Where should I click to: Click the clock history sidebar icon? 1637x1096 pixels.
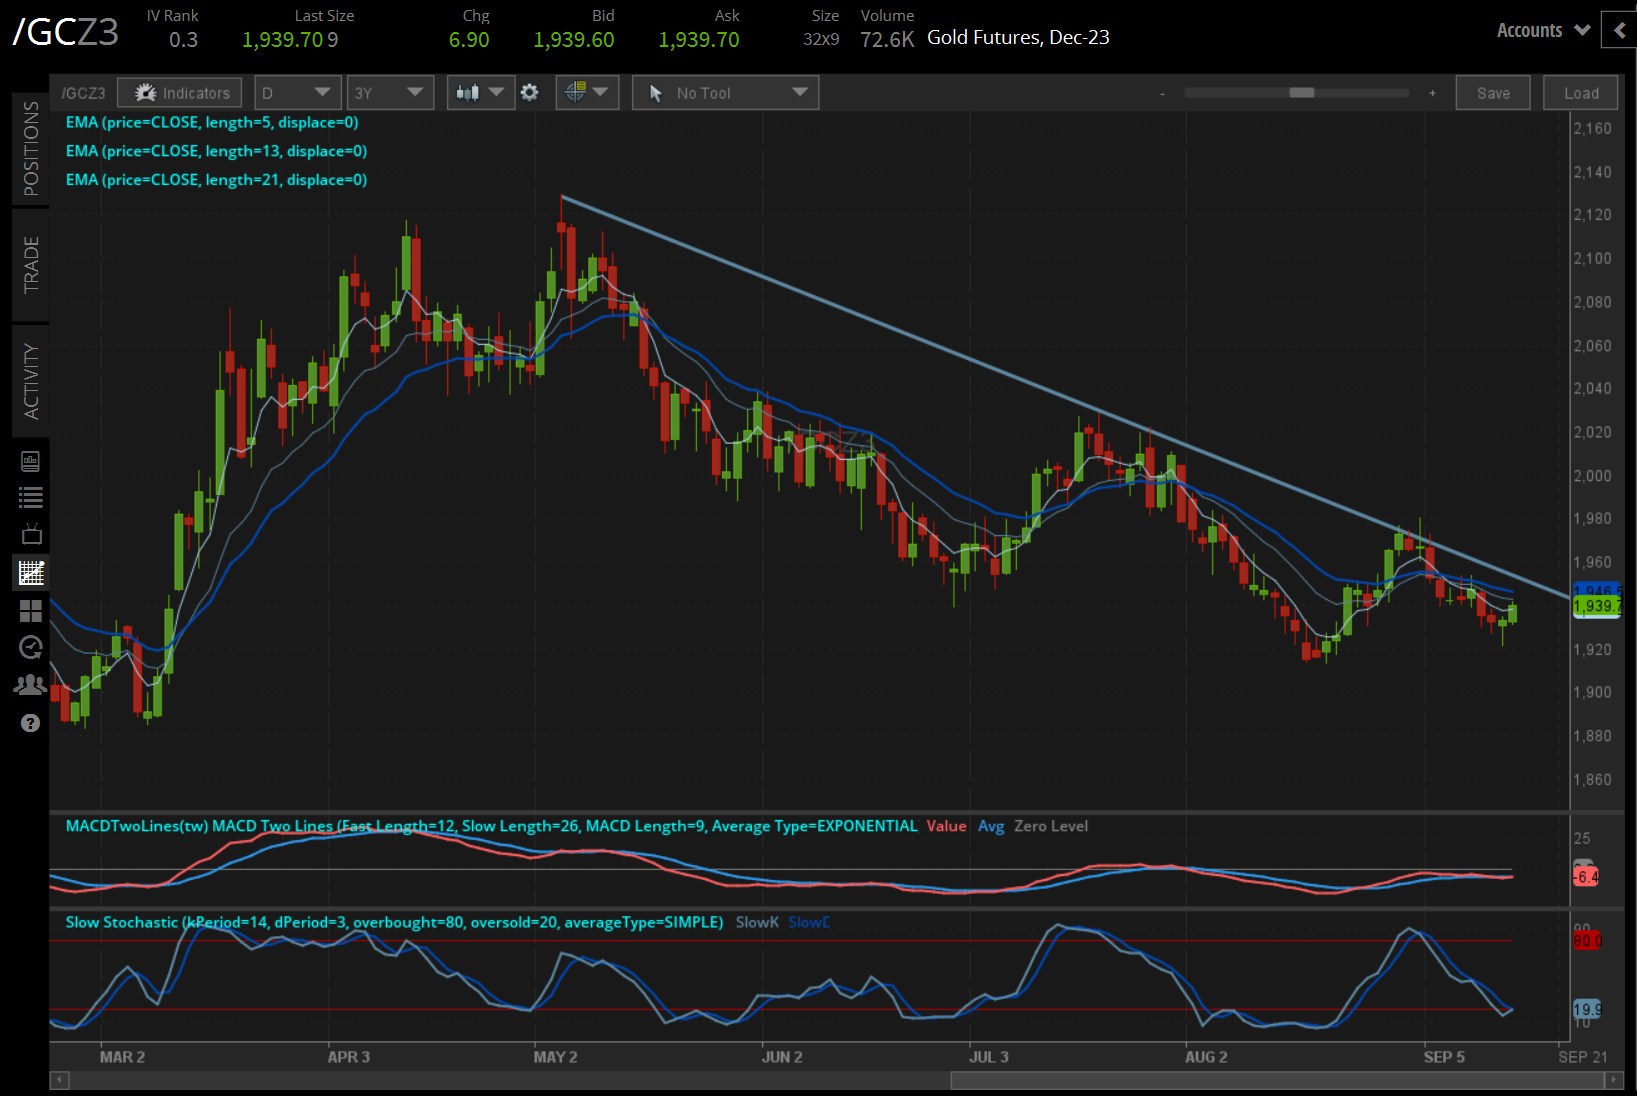31,648
